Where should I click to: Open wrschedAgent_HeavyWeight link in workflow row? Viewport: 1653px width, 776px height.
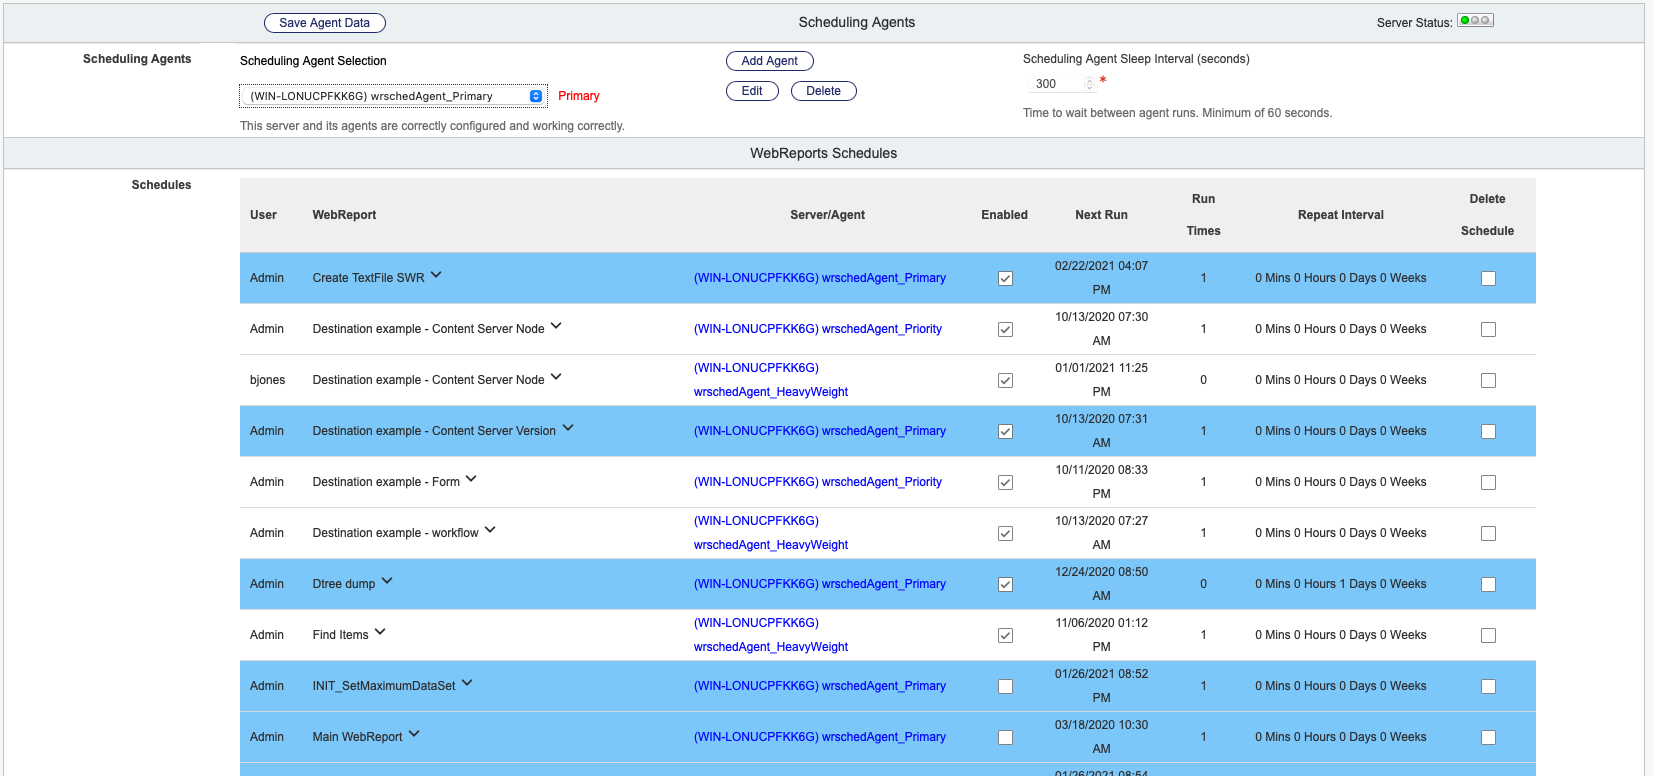click(x=771, y=533)
